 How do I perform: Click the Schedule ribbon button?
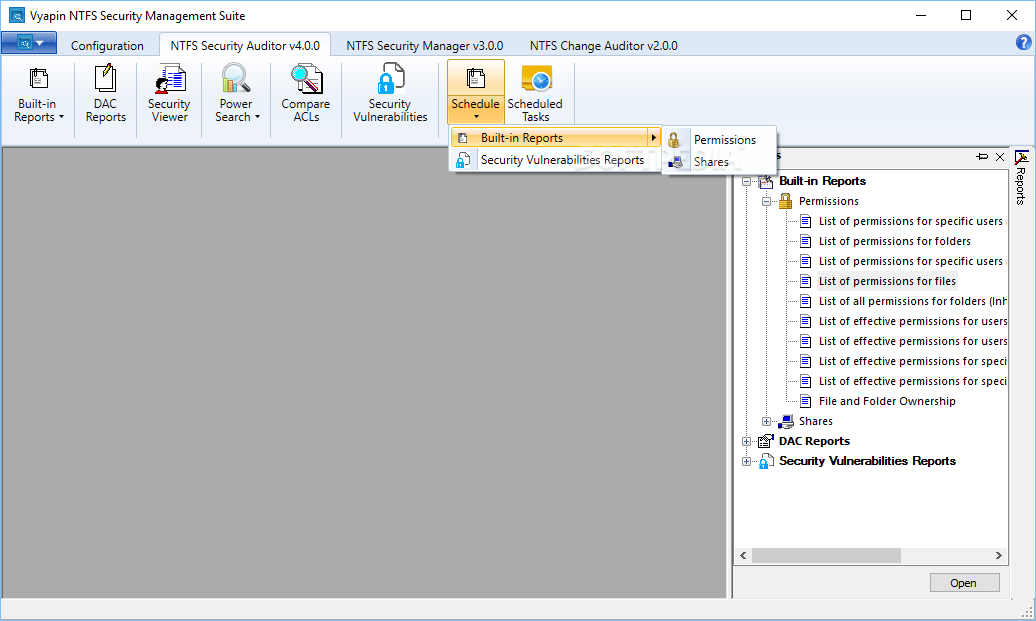pyautogui.click(x=476, y=91)
